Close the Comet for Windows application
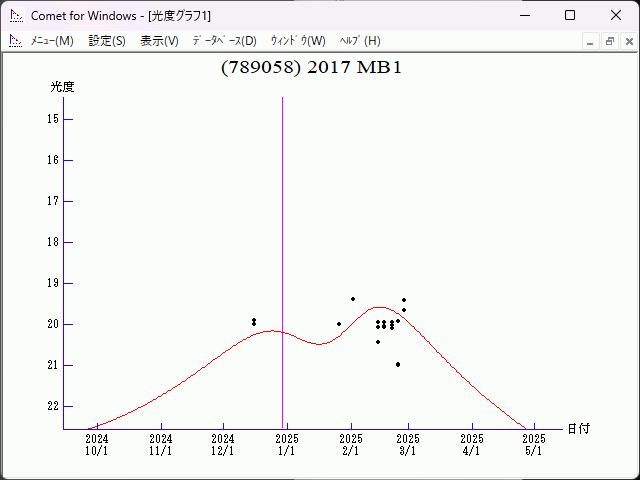 click(616, 15)
